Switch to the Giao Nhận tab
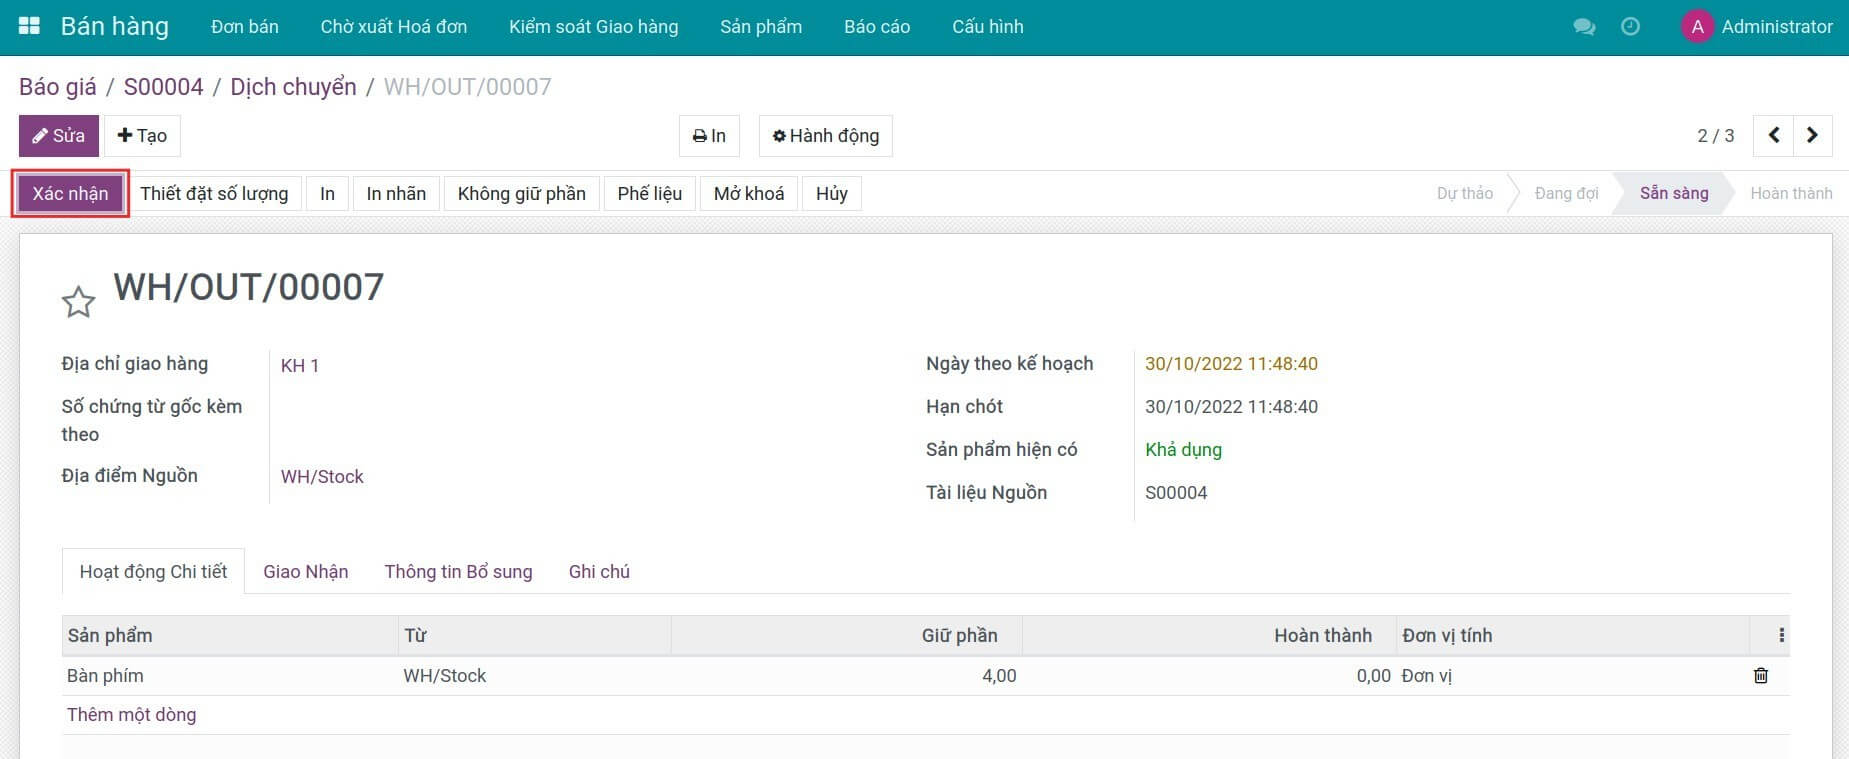1849x759 pixels. point(305,572)
